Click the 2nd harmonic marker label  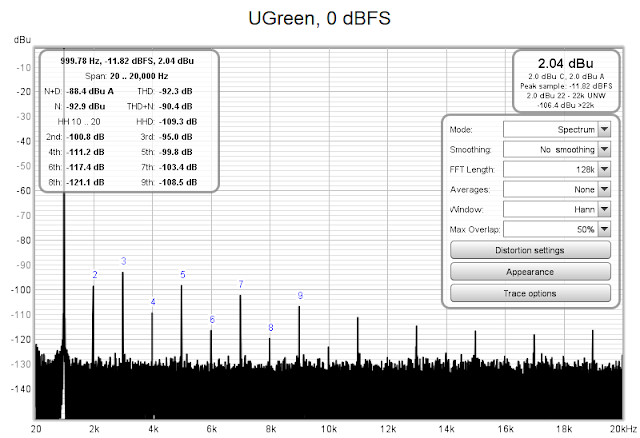coord(95,275)
